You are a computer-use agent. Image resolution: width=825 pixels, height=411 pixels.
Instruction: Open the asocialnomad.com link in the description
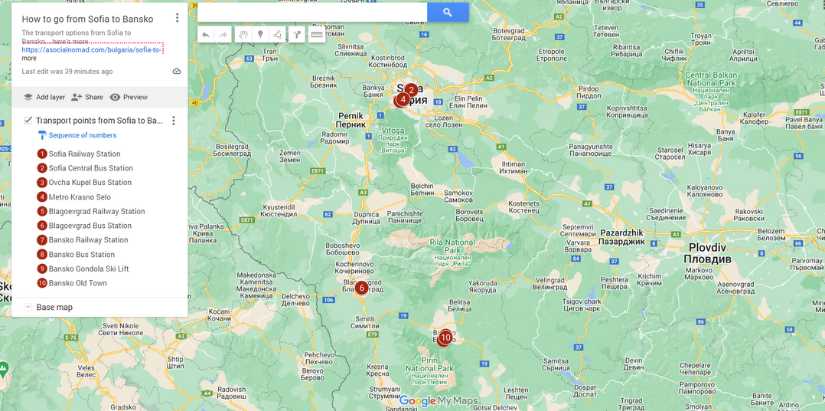tap(92, 49)
